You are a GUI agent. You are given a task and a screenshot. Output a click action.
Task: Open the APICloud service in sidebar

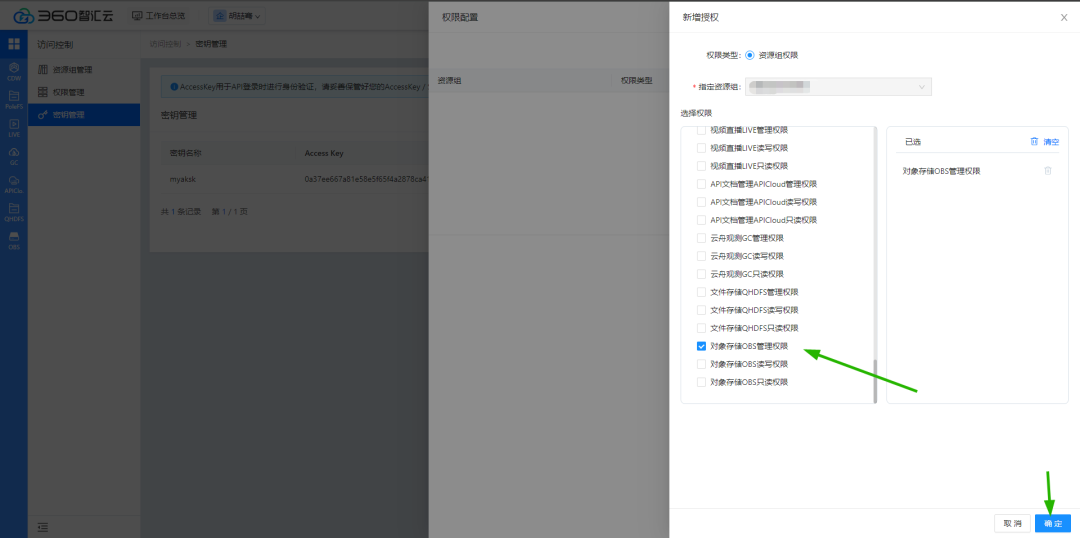point(14,185)
